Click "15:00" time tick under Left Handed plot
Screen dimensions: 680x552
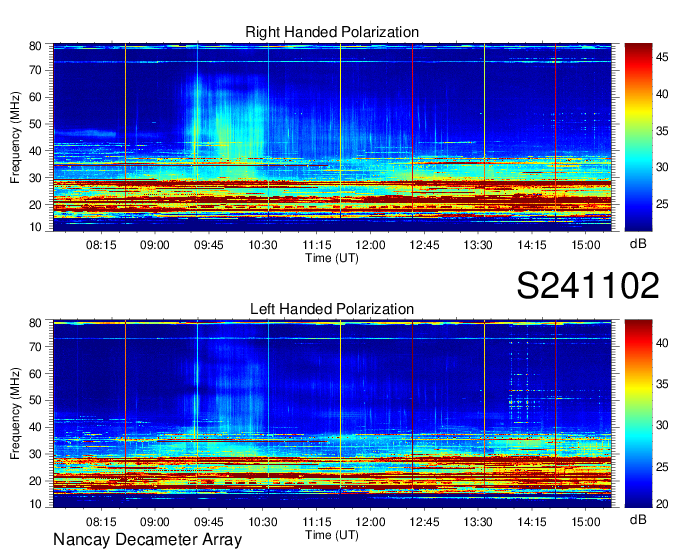[586, 522]
